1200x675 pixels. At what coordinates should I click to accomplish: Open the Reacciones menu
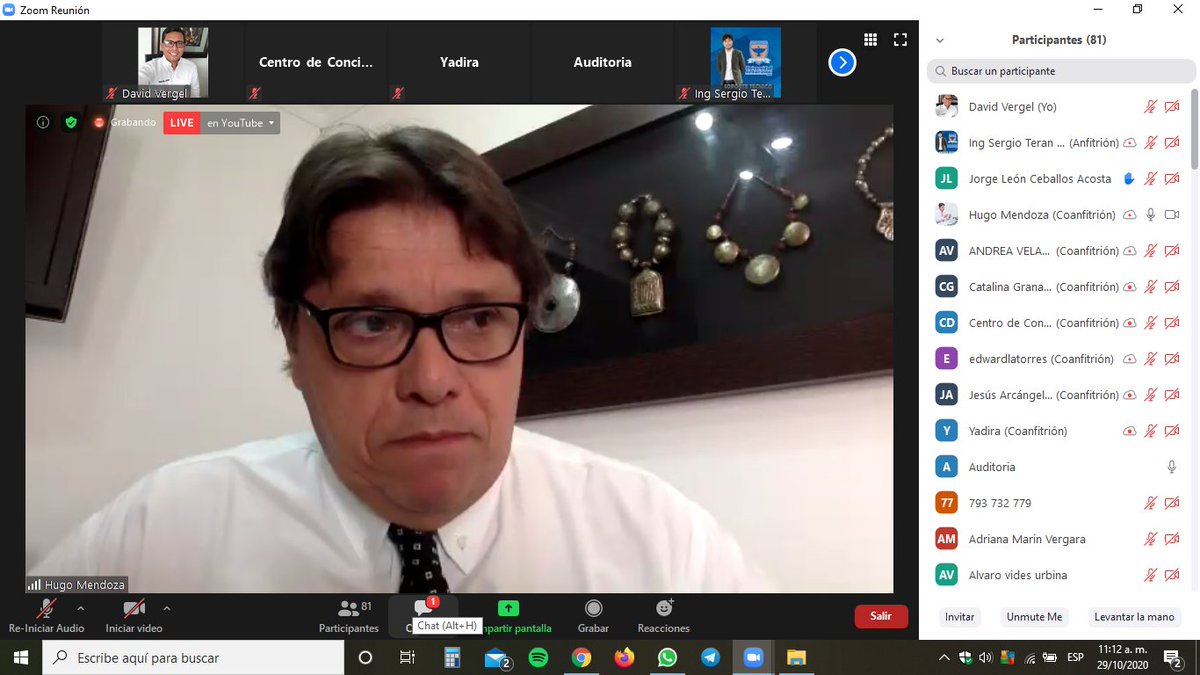(x=664, y=616)
